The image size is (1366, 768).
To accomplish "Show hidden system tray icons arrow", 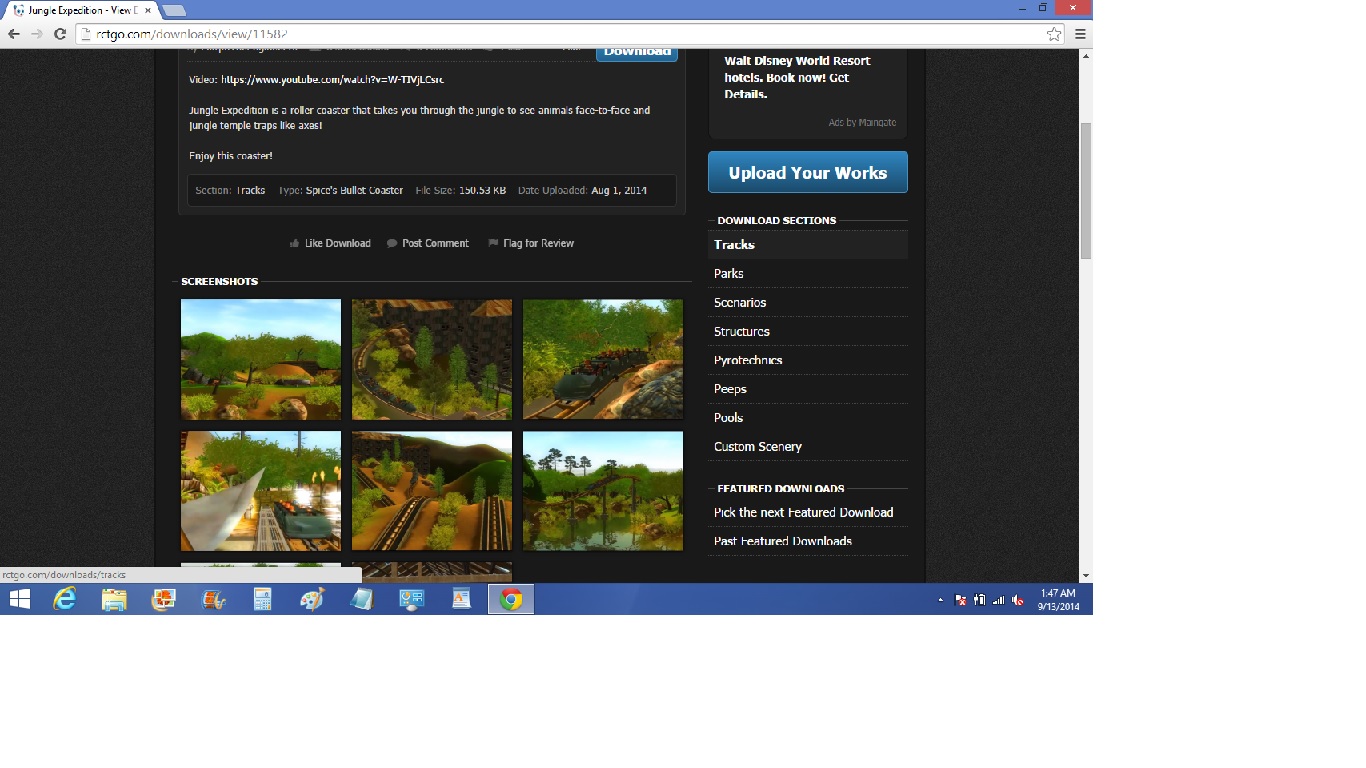I will [x=940, y=600].
